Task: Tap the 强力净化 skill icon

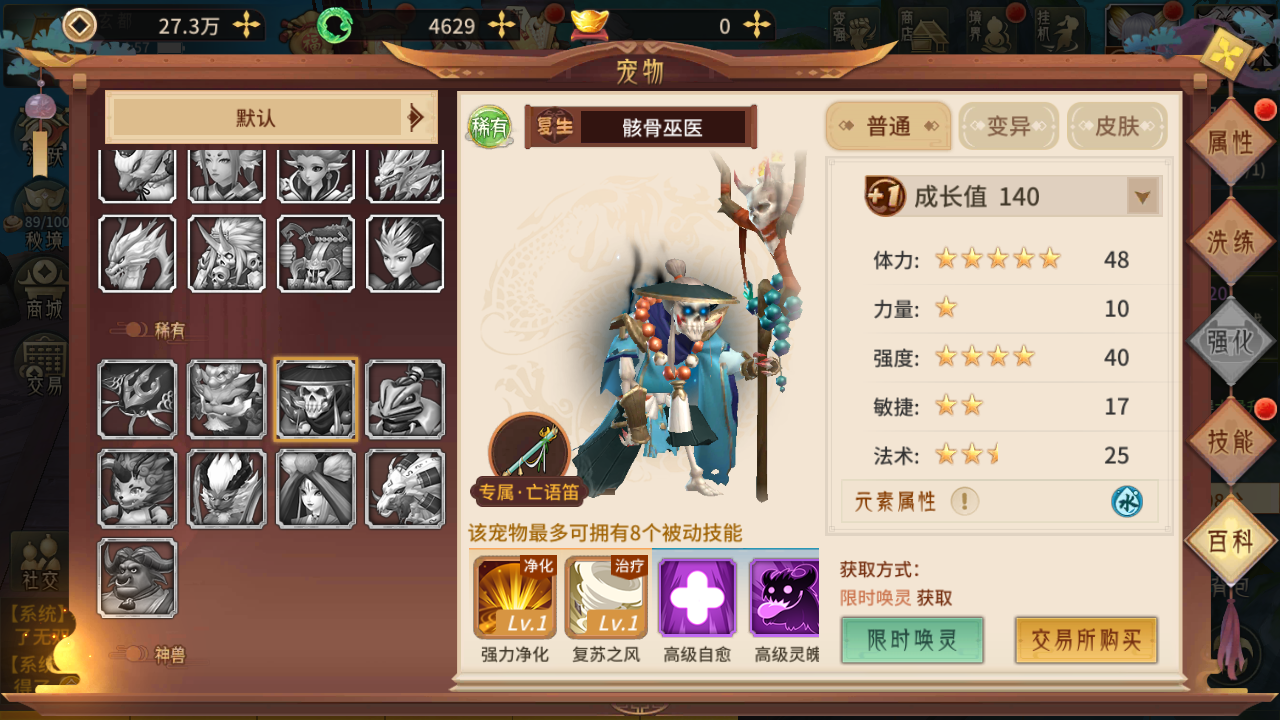Action: (515, 598)
